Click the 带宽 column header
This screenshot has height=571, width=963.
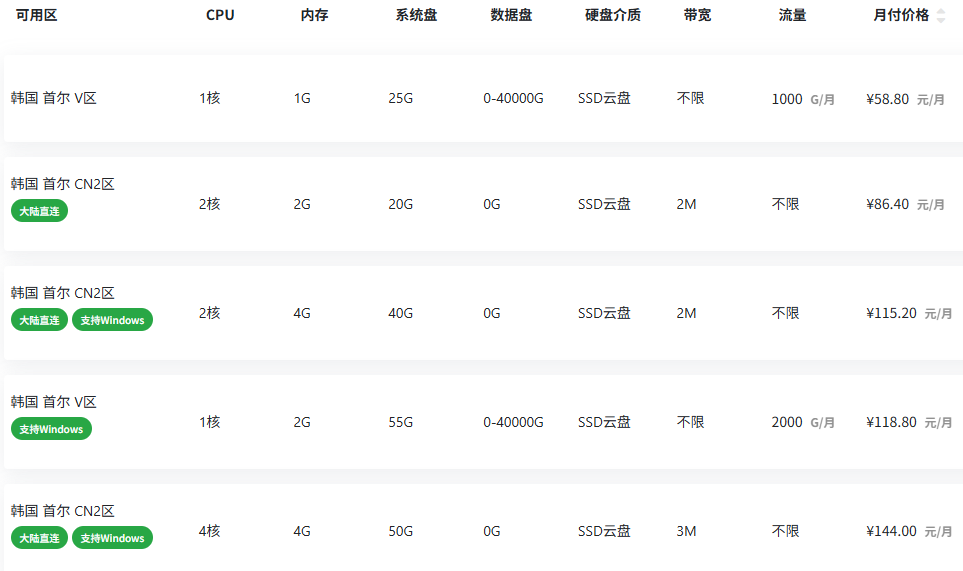coord(697,16)
